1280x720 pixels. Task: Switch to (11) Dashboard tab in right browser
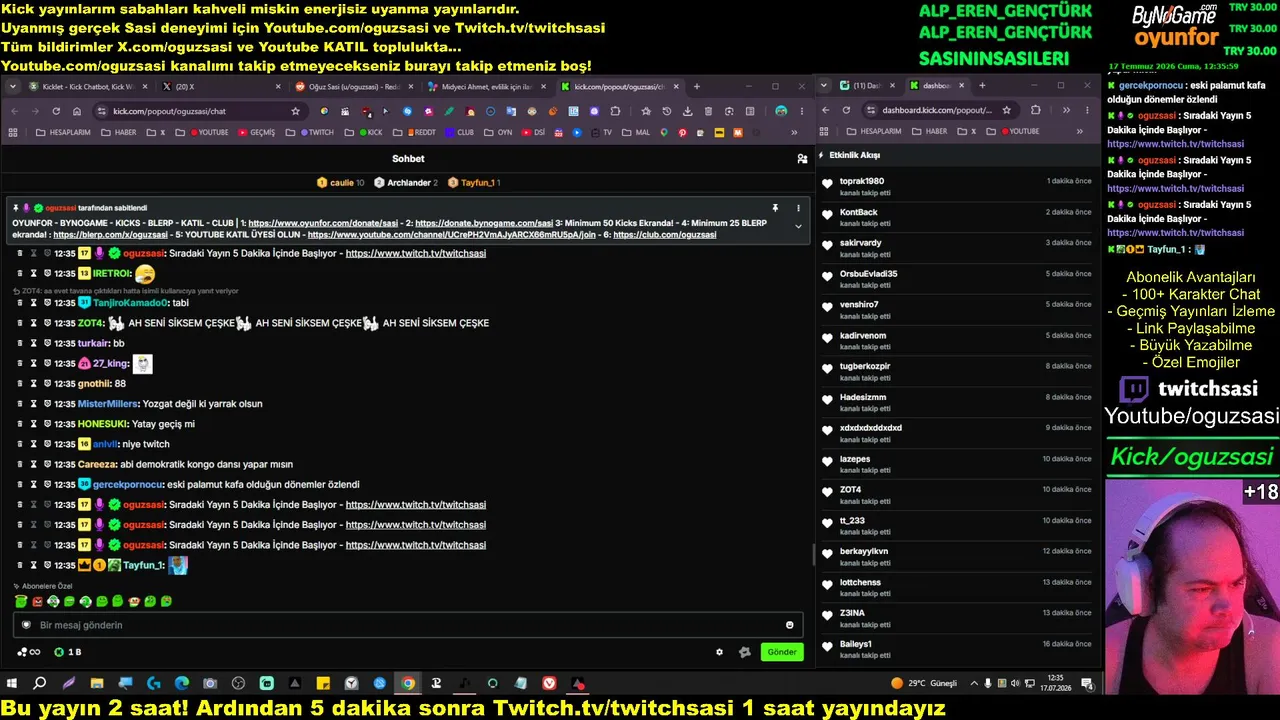(x=866, y=86)
